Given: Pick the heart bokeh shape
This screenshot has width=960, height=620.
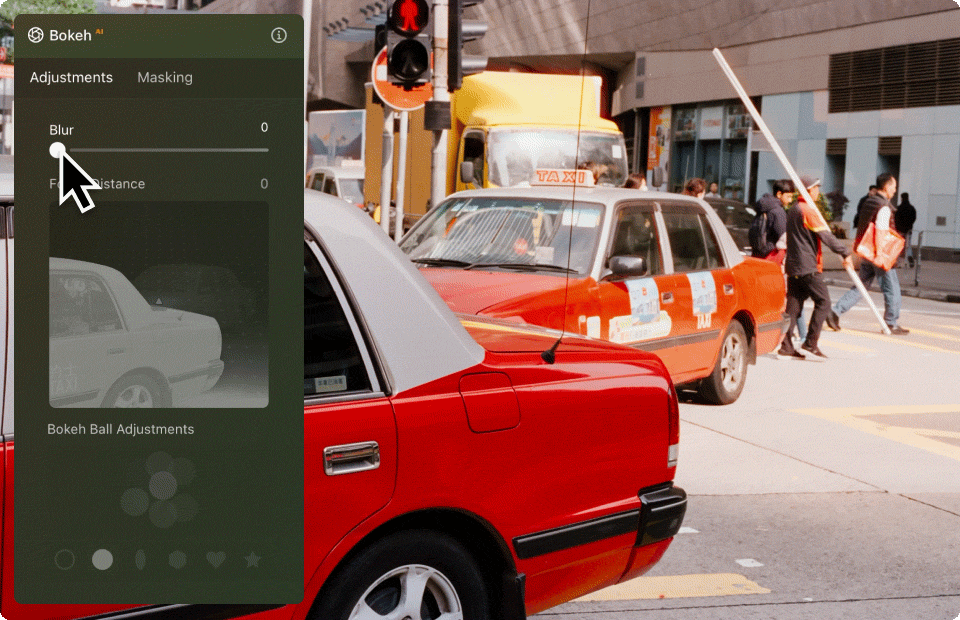Looking at the screenshot, I should pyautogui.click(x=215, y=559).
